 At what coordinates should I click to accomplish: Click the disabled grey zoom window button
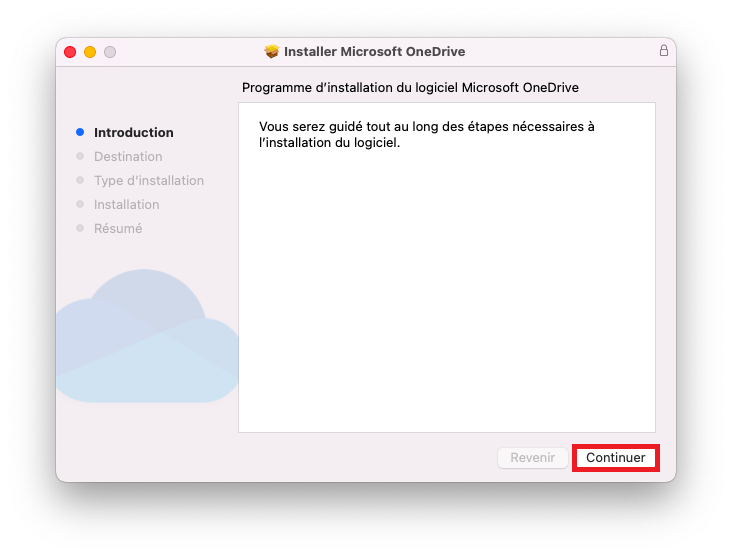[x=110, y=52]
